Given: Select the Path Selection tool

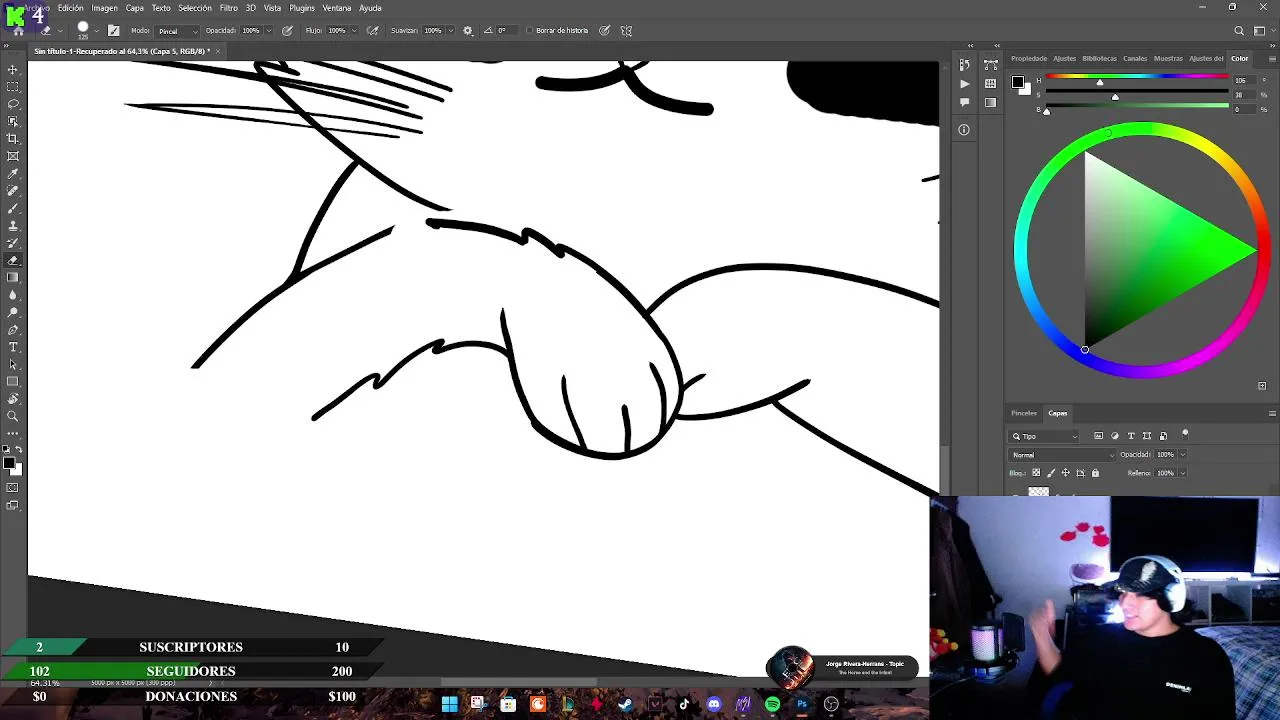Looking at the screenshot, I should click(13, 364).
